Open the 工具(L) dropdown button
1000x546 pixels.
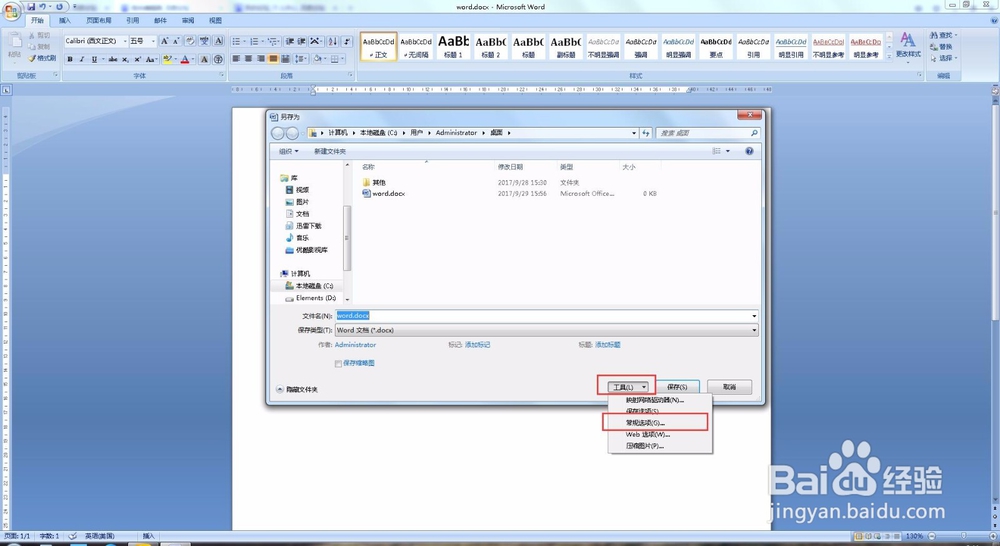pos(627,387)
